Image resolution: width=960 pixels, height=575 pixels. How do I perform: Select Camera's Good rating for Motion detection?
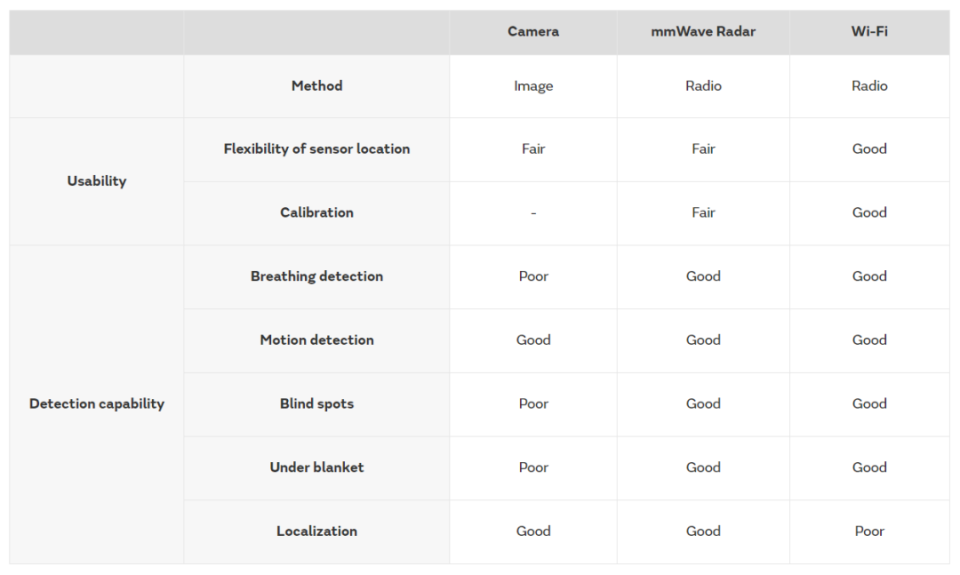coord(533,340)
